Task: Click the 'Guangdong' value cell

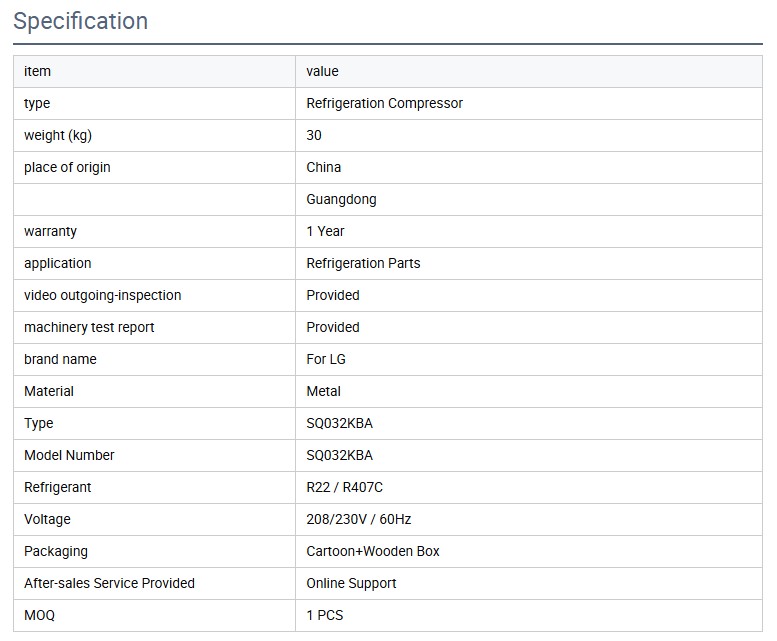Action: coord(341,199)
